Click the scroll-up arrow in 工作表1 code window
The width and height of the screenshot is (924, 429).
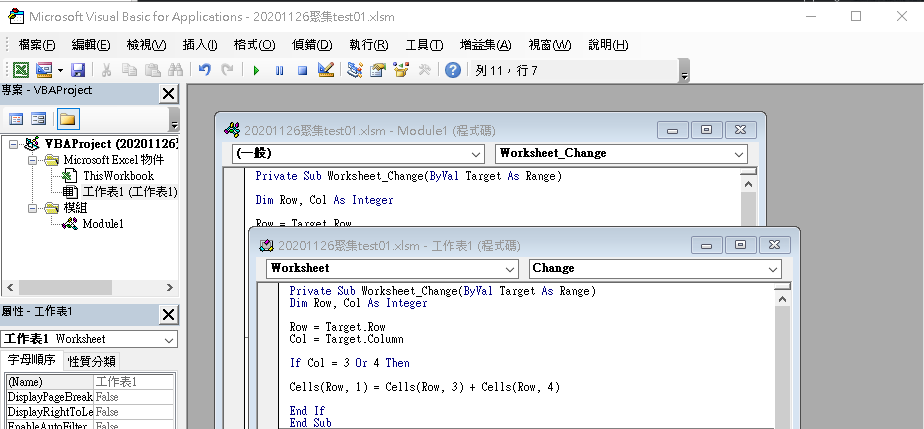(x=783, y=299)
